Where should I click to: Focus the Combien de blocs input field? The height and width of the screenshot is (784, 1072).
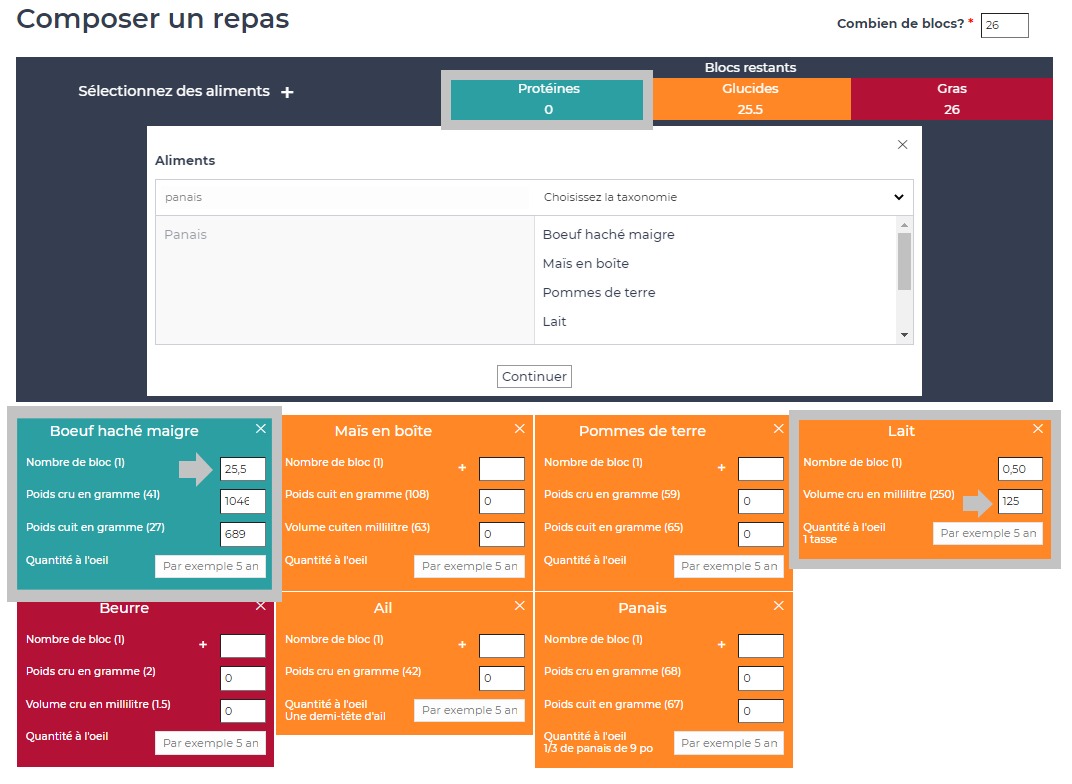pyautogui.click(x=1004, y=25)
